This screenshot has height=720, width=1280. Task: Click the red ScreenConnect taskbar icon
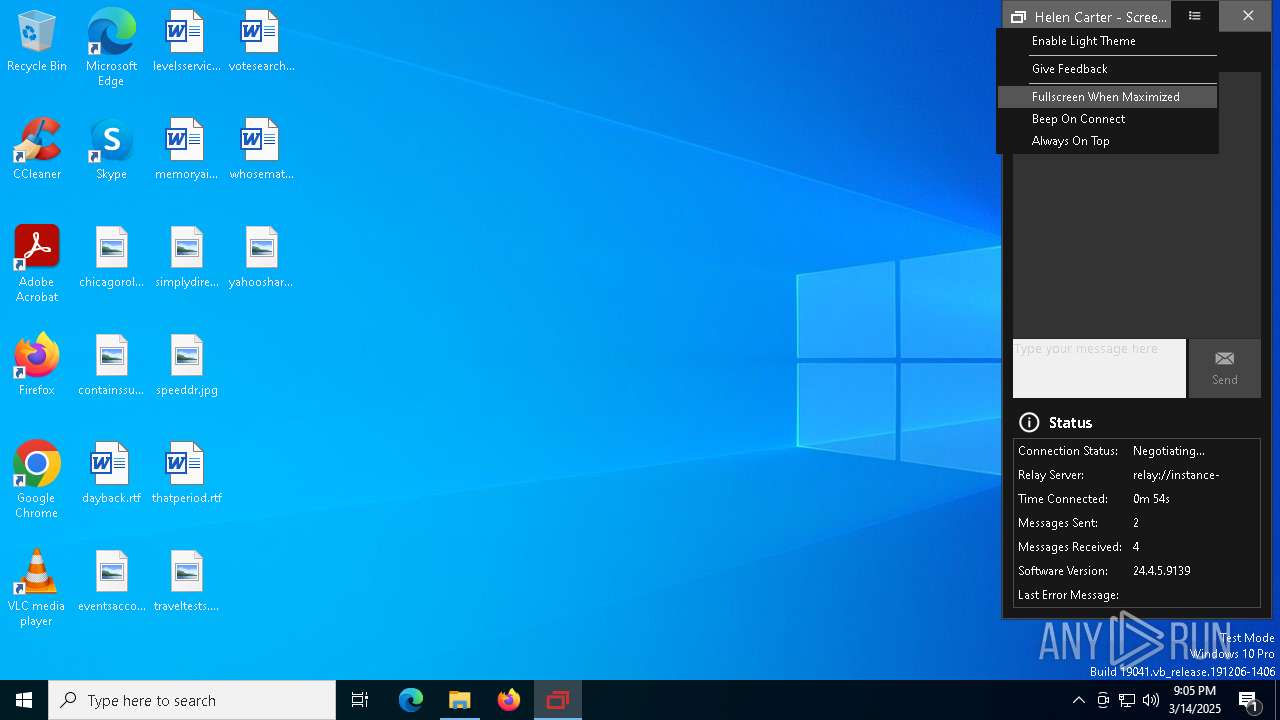point(558,700)
